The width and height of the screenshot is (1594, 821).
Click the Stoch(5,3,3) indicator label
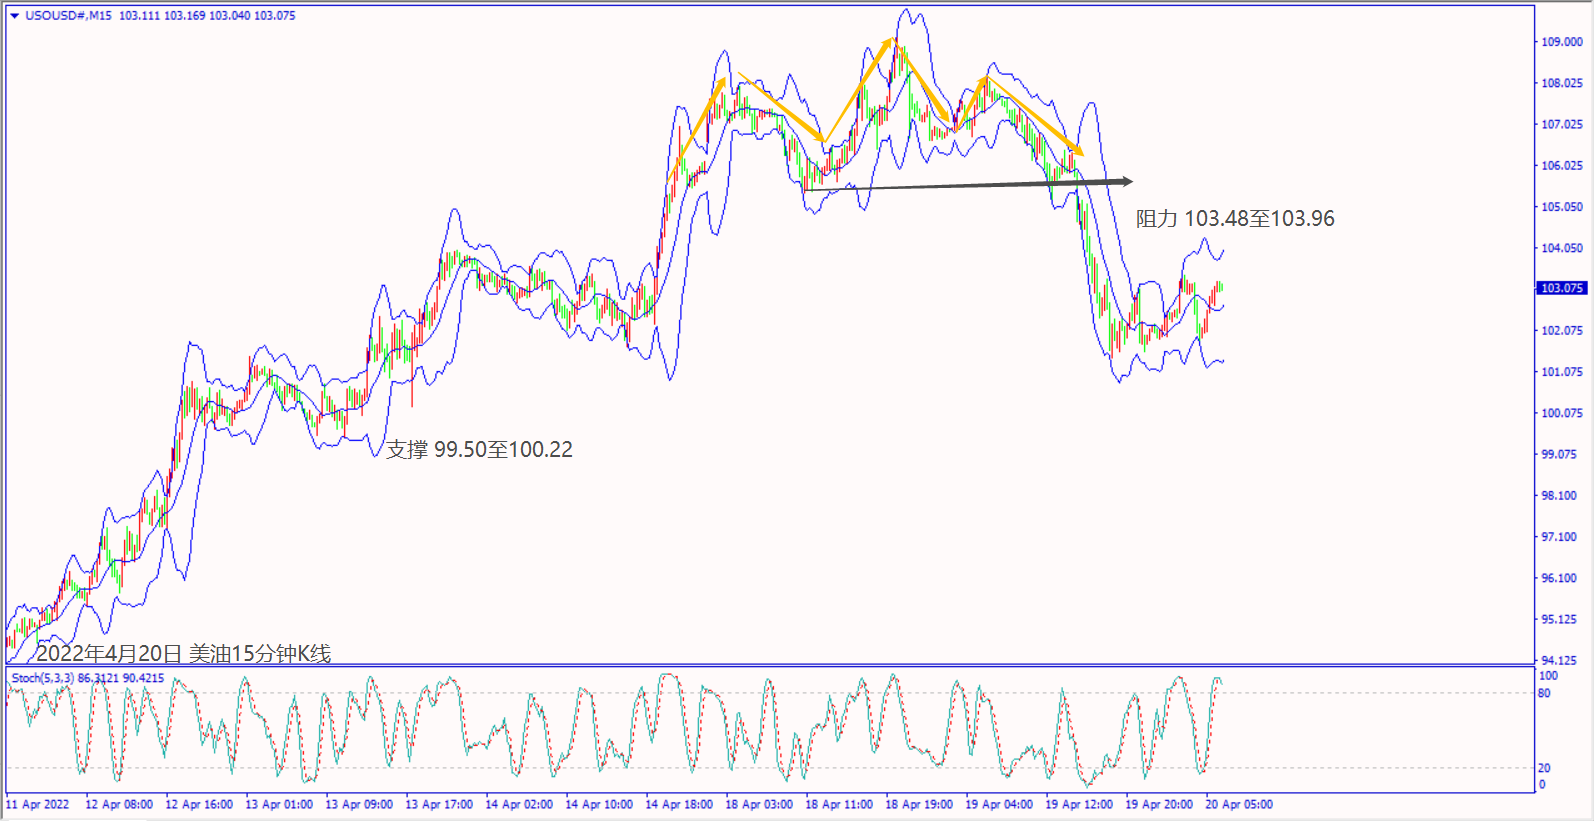click(x=43, y=678)
